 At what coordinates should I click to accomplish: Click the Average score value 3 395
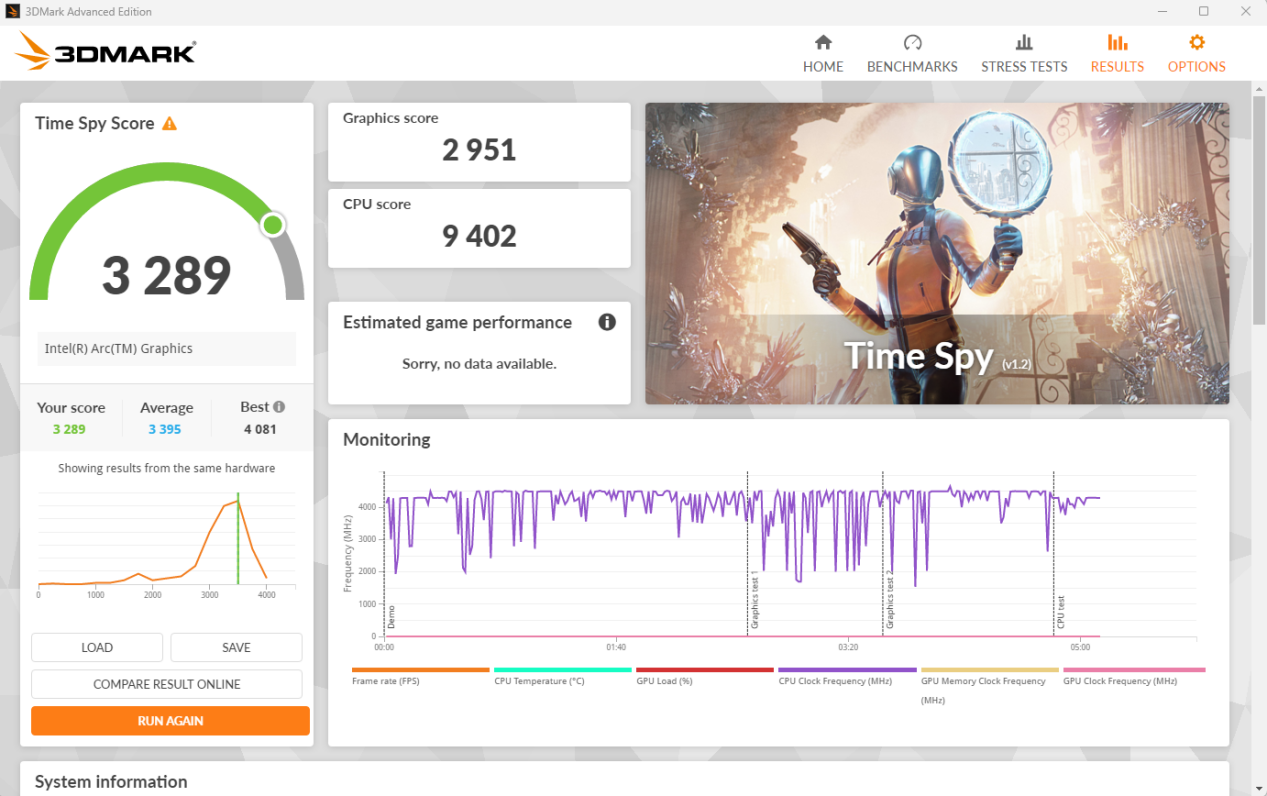pos(165,429)
